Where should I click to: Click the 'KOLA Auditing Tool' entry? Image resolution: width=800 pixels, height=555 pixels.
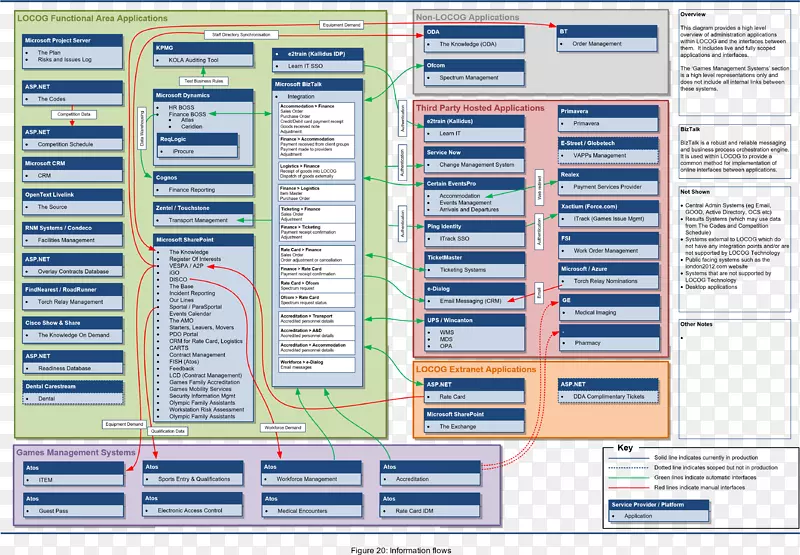pyautogui.click(x=193, y=60)
